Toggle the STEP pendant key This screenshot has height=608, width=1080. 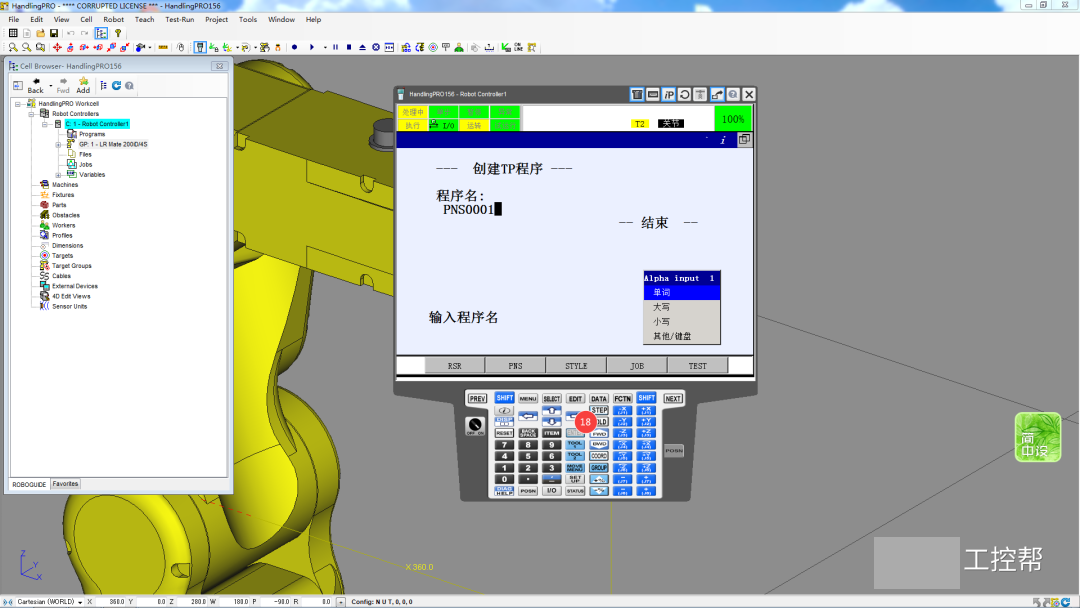pos(599,410)
